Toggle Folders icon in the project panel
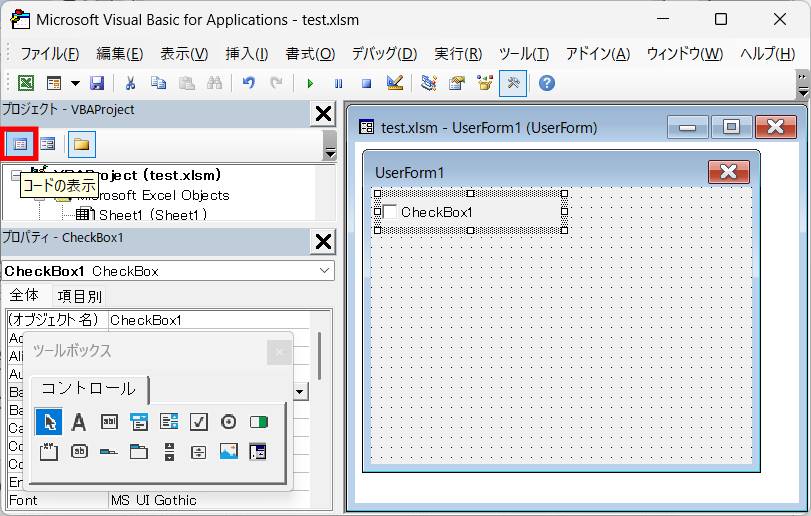The width and height of the screenshot is (811, 516). click(x=82, y=144)
